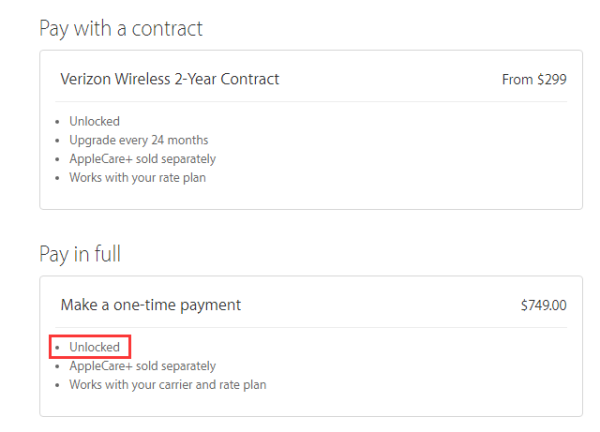This screenshot has width=600, height=432.
Task: Click AppleCare+ sold separately under Verizon contract
Action: 142,159
